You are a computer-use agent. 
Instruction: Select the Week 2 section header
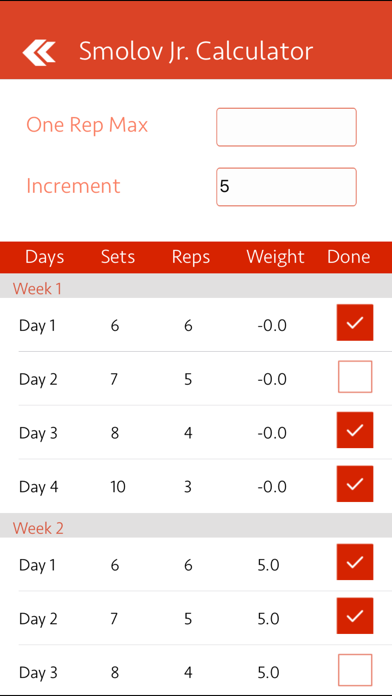(x=196, y=528)
